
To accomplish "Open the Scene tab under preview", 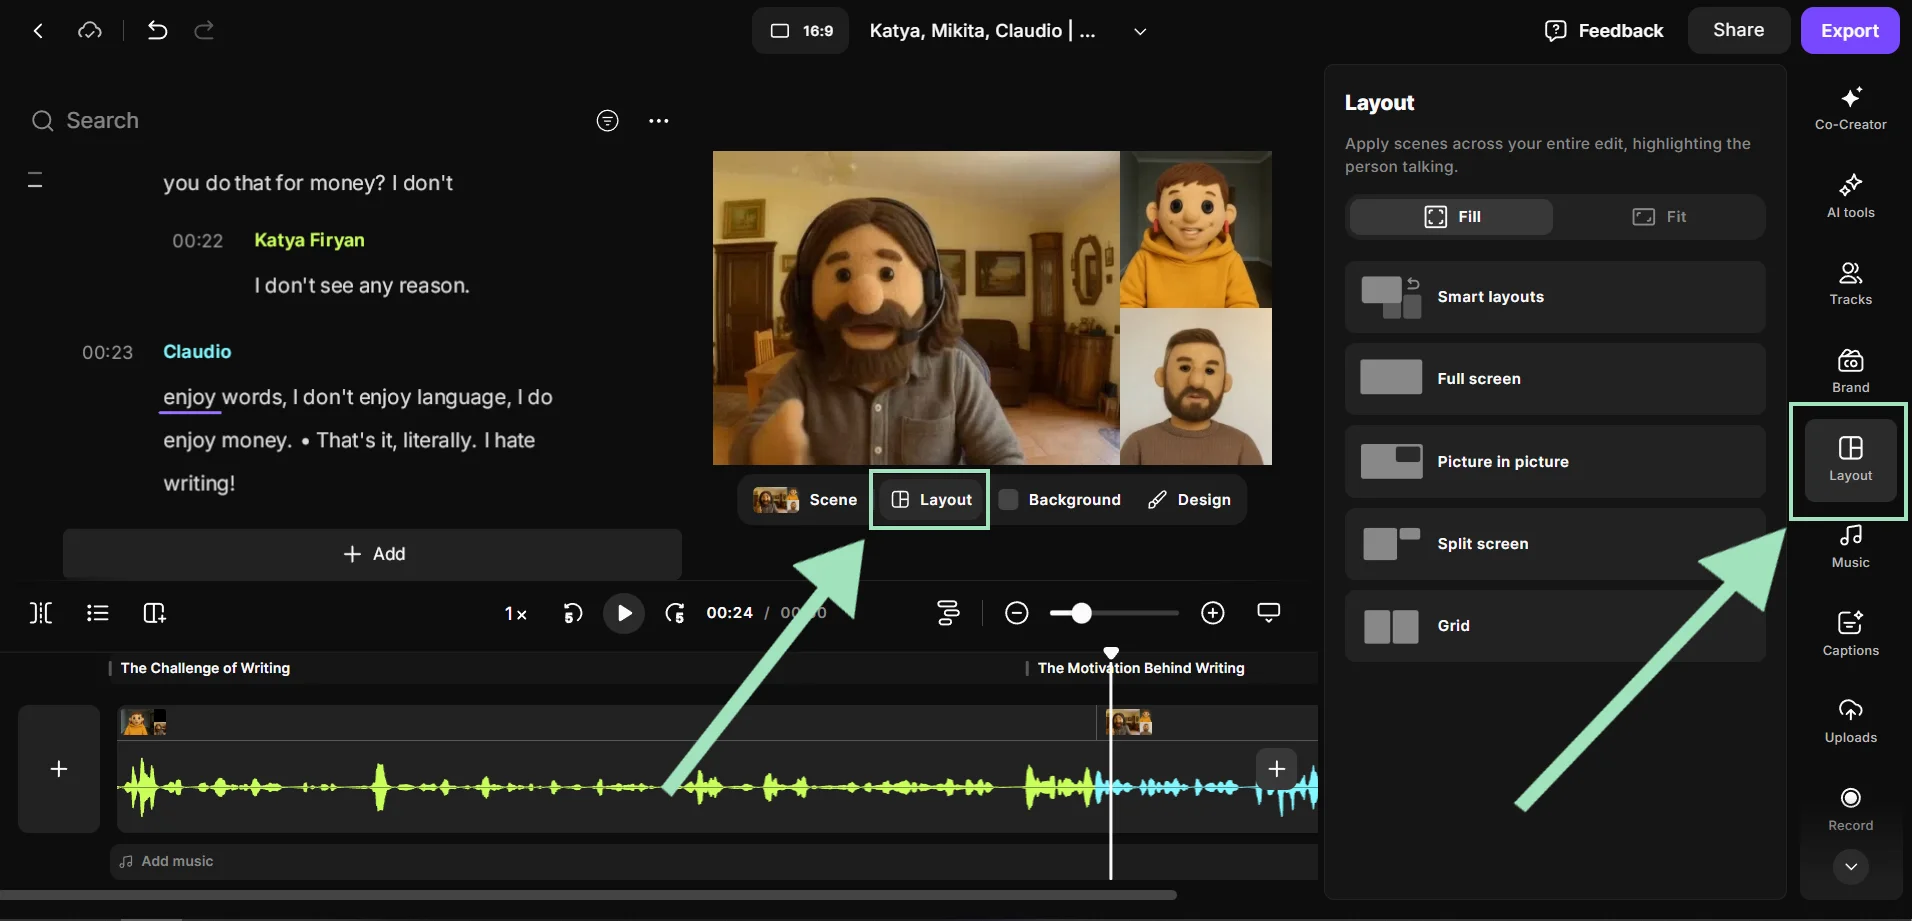I will tap(805, 500).
